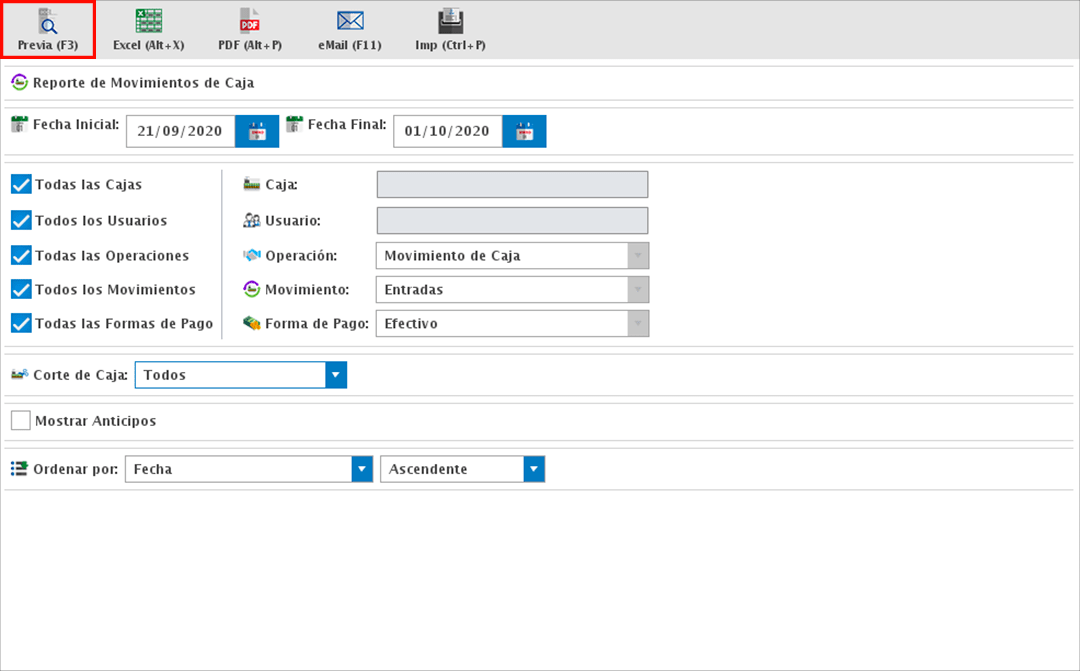Click the Caja text field
Image resolution: width=1080 pixels, height=671 pixels.
512,185
